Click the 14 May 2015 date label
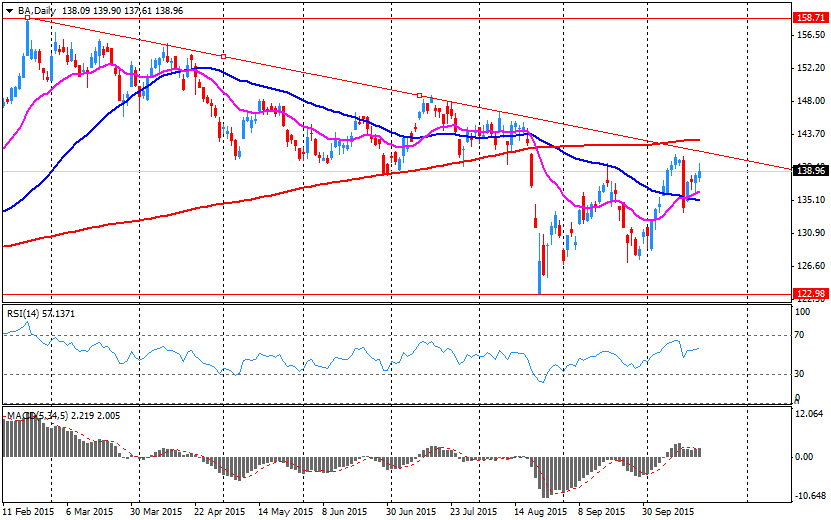The image size is (831, 520). [x=285, y=512]
